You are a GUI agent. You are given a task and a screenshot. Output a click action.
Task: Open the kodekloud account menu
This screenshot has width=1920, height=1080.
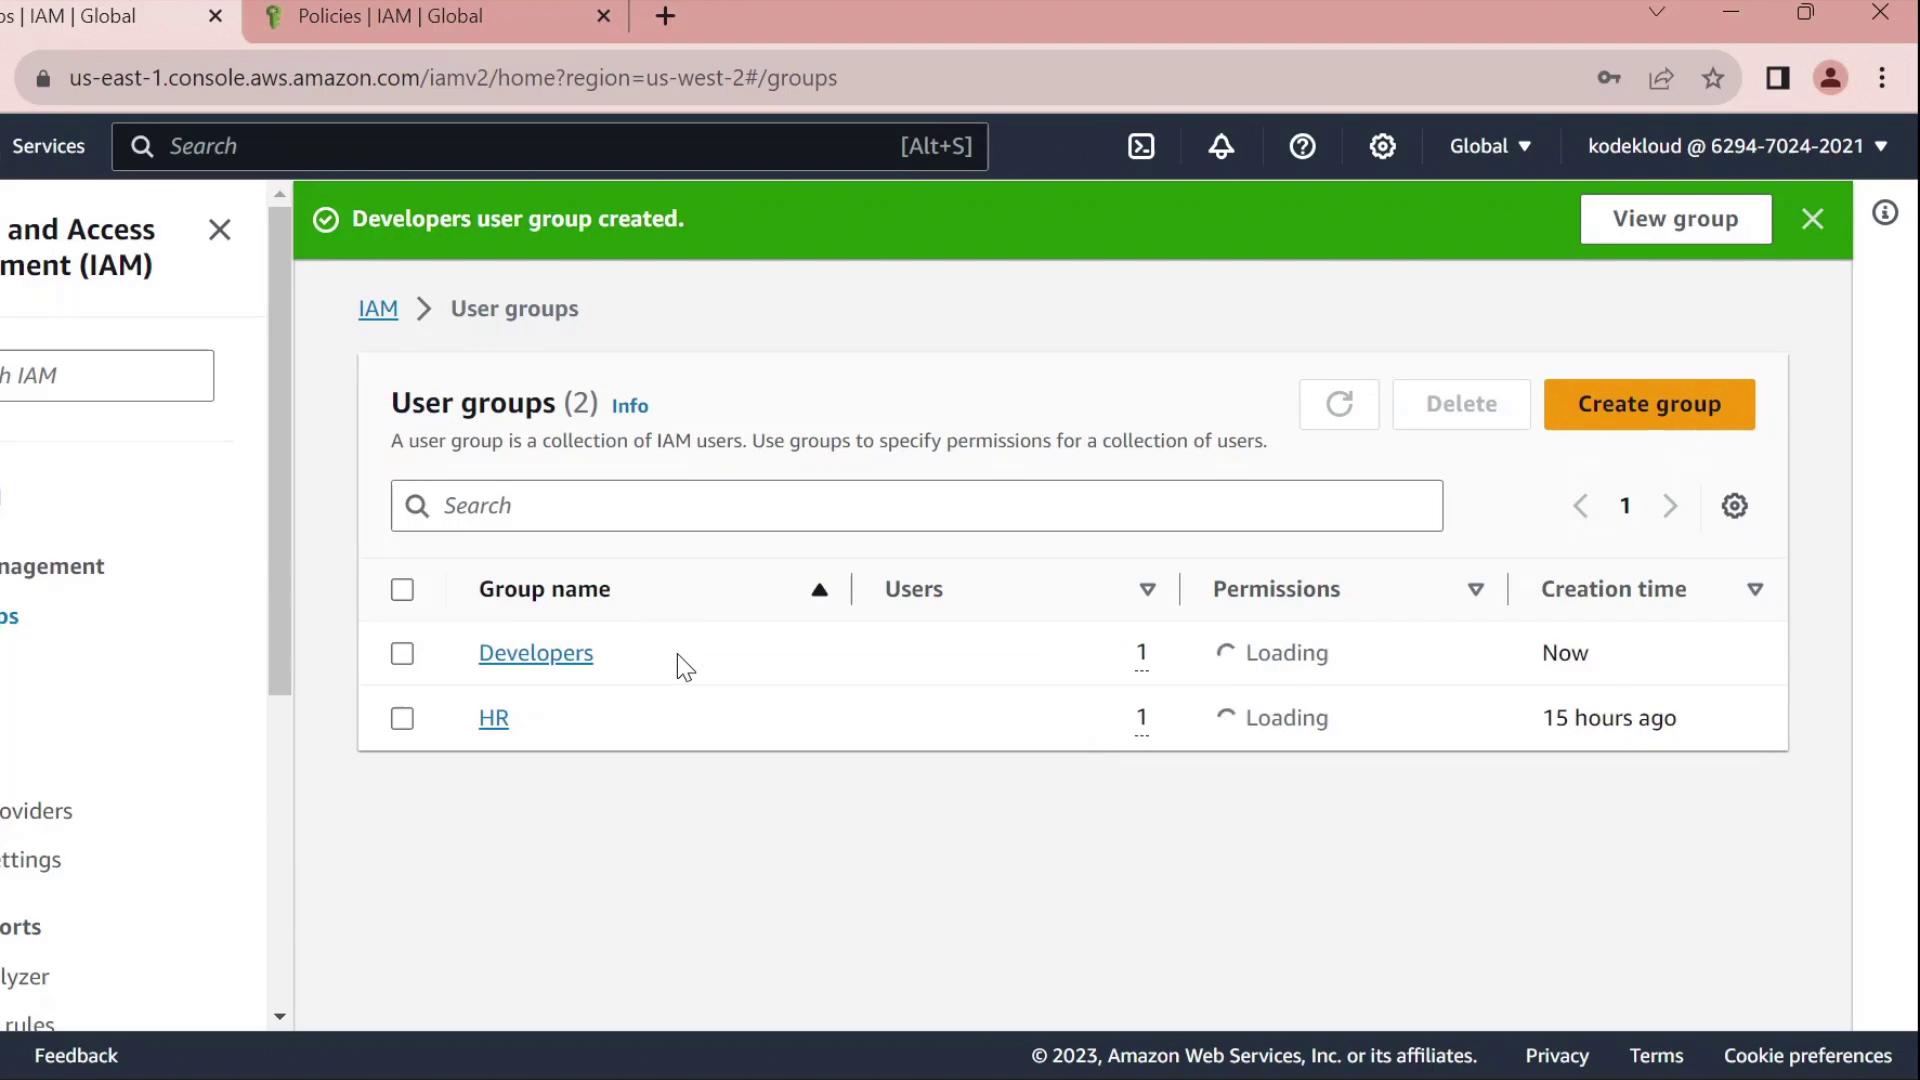(x=1737, y=146)
